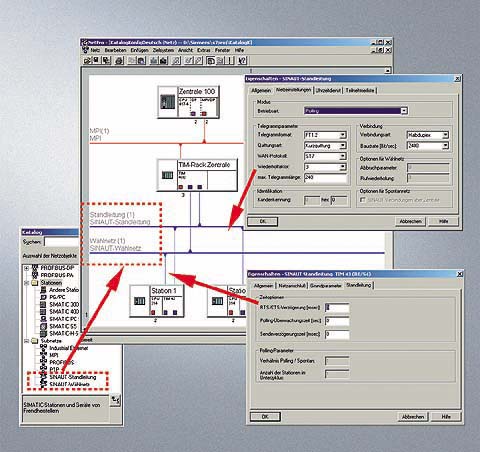
Task: Expand the PROFIBUS-DP tree node
Action: tap(27, 268)
